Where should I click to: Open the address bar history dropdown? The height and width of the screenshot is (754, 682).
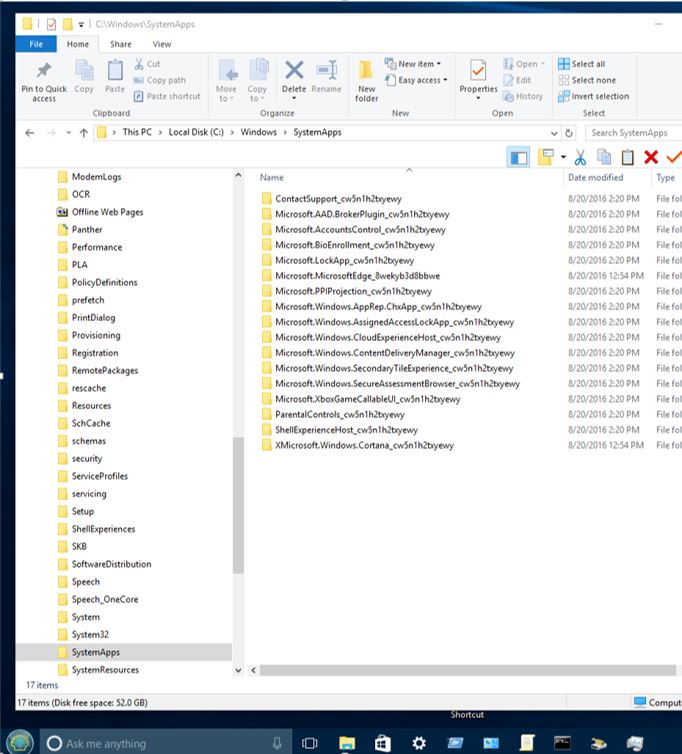coord(552,133)
